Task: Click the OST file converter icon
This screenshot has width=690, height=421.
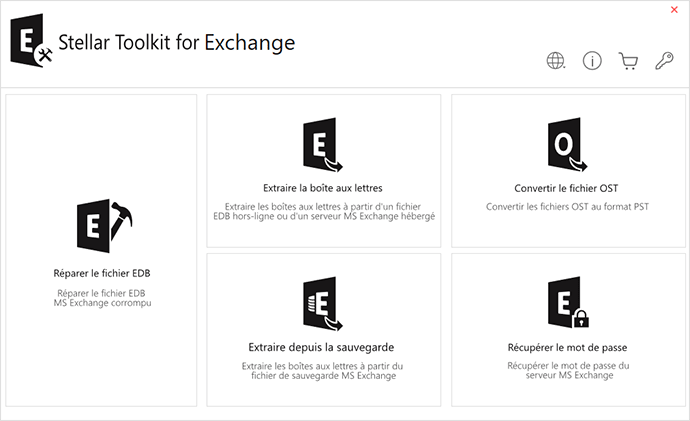Action: coord(567,148)
